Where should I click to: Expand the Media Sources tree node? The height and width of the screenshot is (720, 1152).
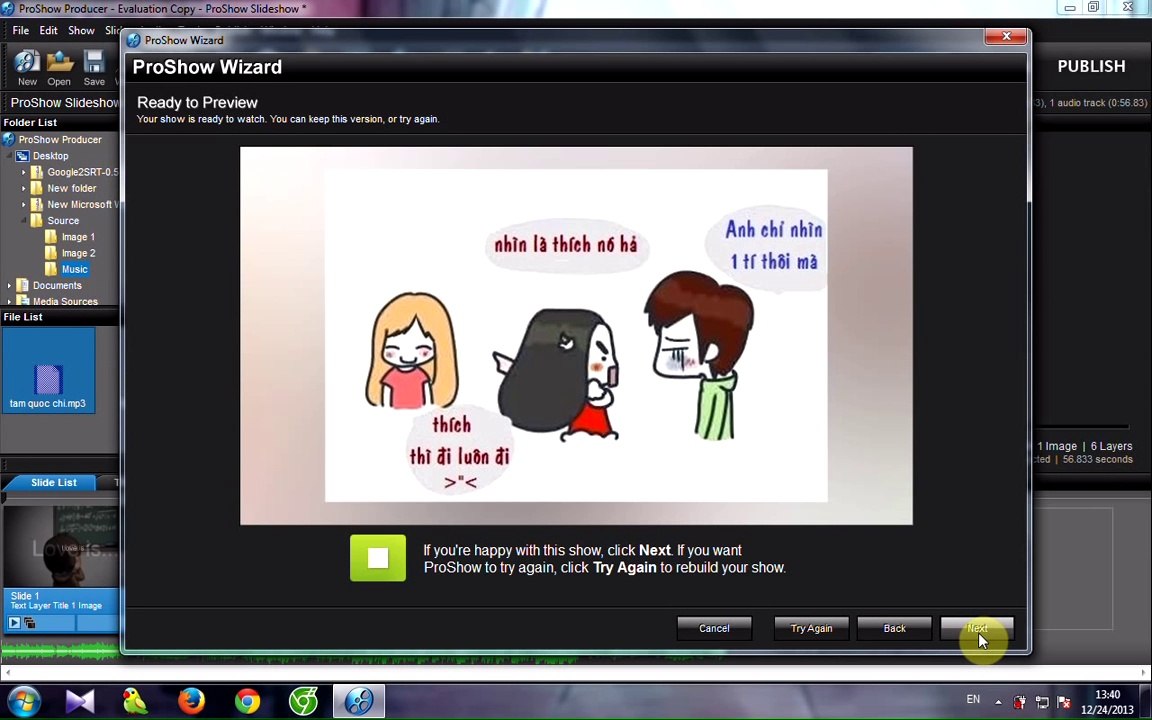click(9, 301)
